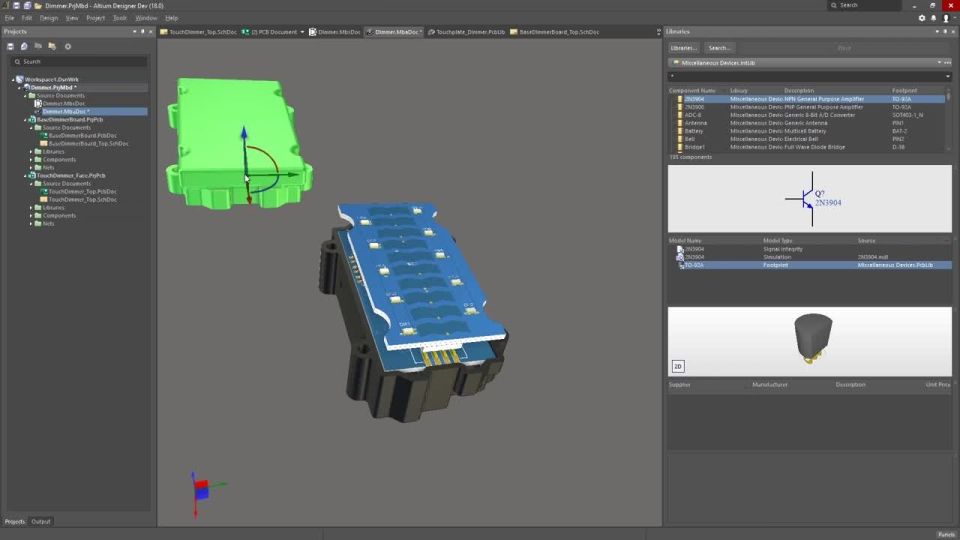The width and height of the screenshot is (960, 540).
Task: Open project folder icon with arrow
Action: [x=52, y=47]
